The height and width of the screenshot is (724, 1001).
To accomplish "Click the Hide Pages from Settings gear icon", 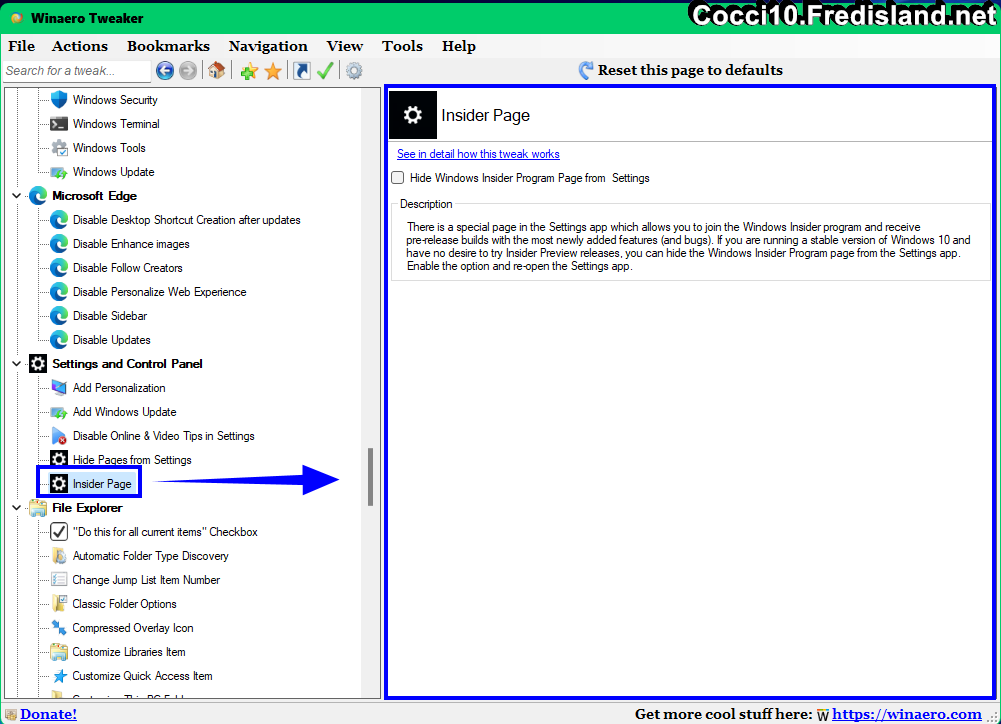I will point(59,459).
